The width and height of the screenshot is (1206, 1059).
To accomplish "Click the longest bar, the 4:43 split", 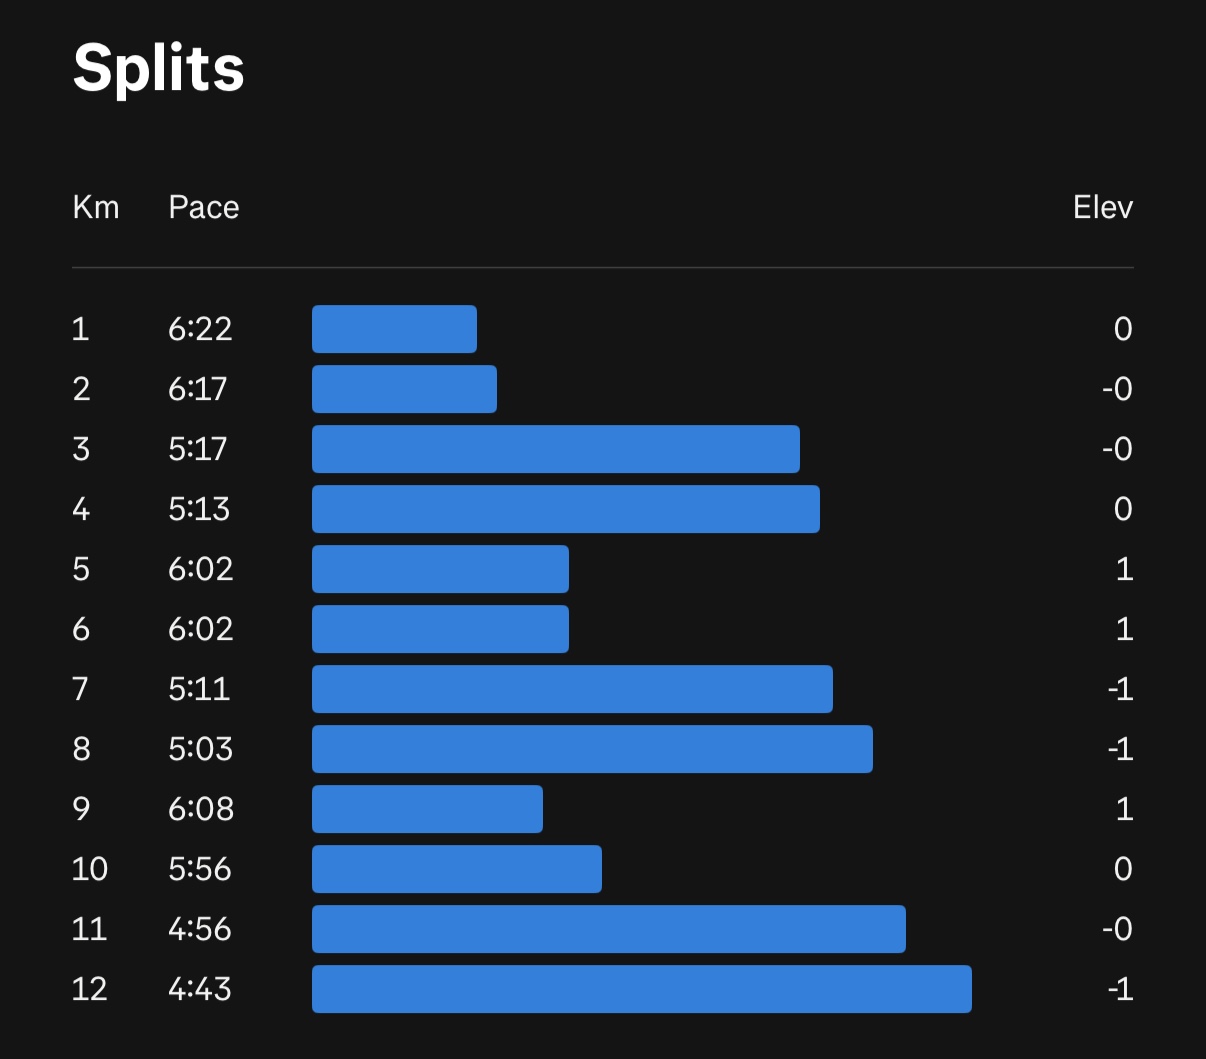I will 641,989.
